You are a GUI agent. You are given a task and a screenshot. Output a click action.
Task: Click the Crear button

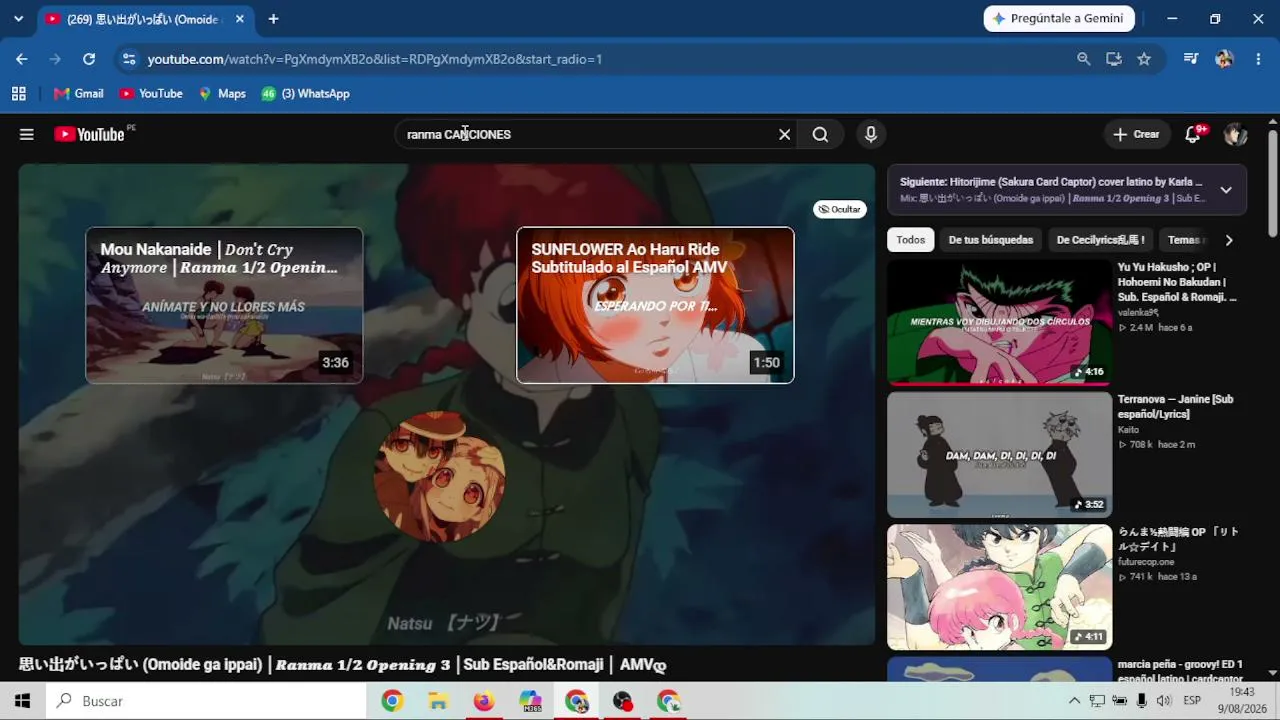click(1136, 134)
